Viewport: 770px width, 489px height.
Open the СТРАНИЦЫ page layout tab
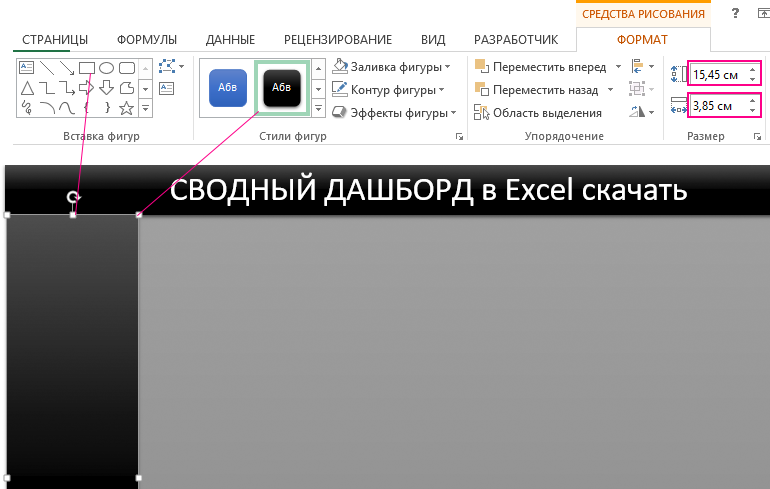point(55,40)
